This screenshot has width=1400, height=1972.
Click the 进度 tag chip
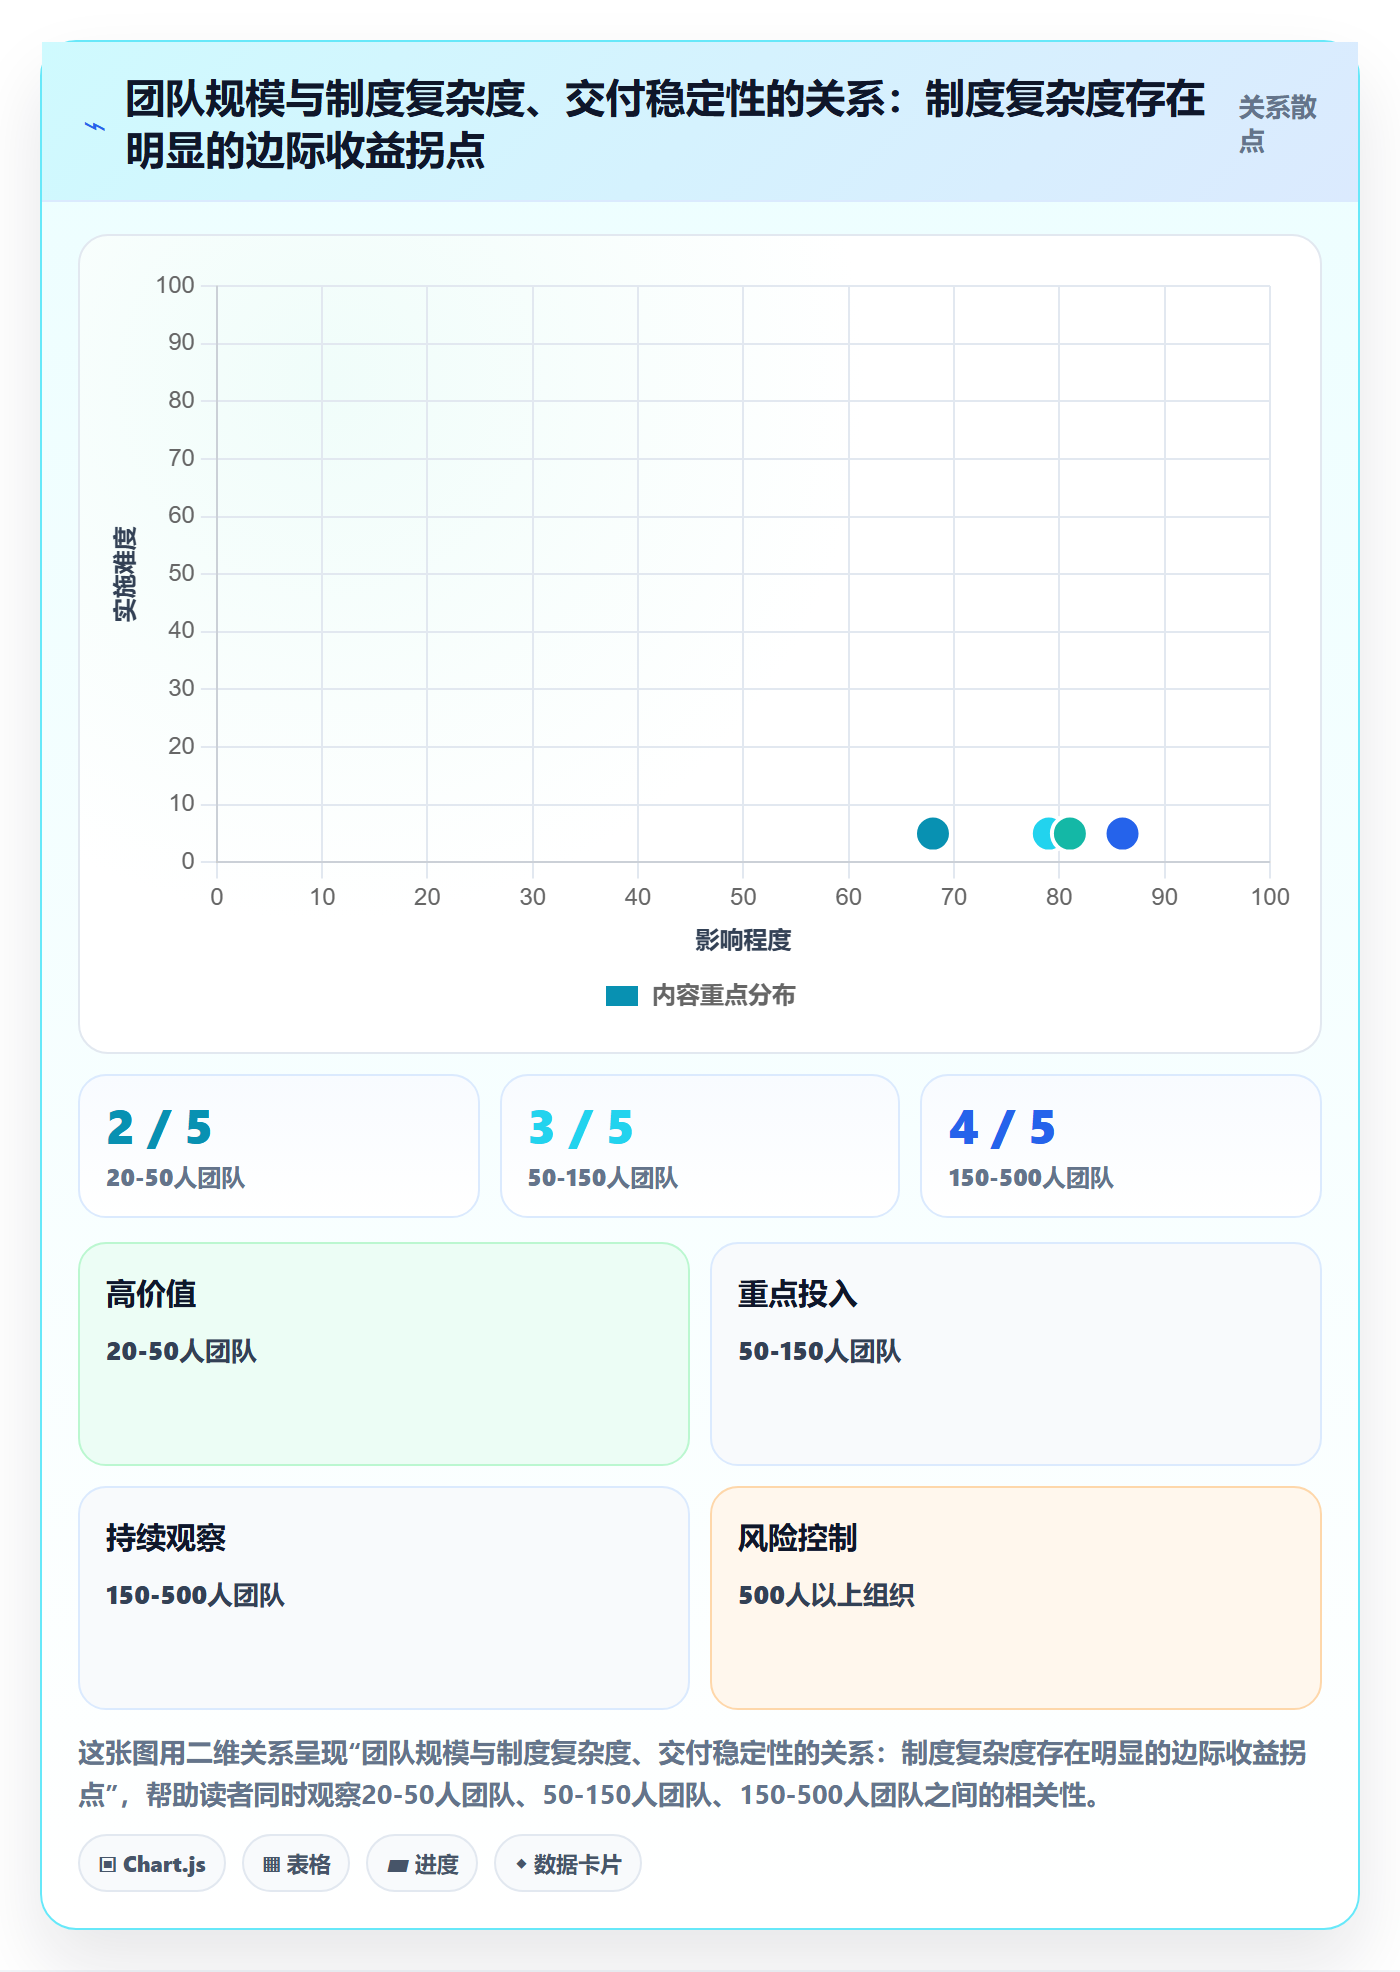(x=422, y=1864)
